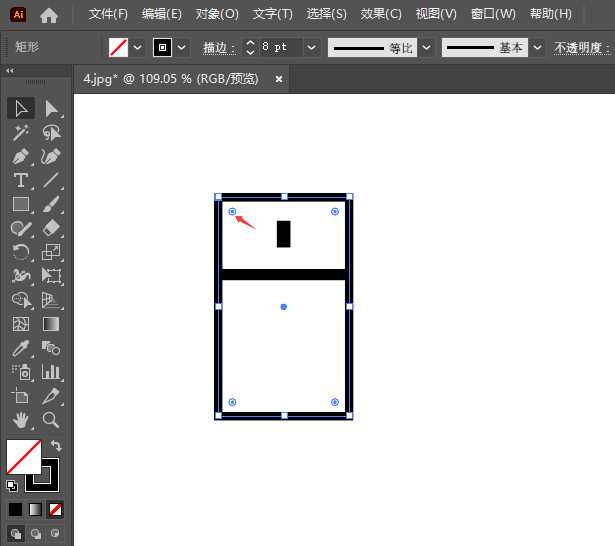Open the 效果(C) menu
The height and width of the screenshot is (546, 615).
click(381, 15)
